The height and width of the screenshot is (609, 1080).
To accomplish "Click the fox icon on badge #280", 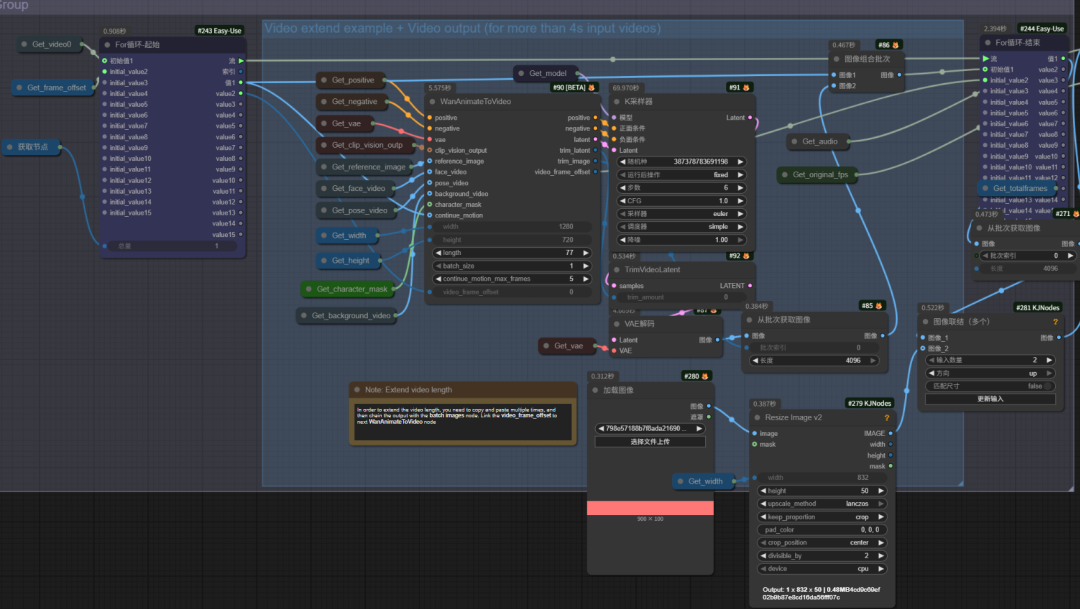I will click(x=705, y=376).
